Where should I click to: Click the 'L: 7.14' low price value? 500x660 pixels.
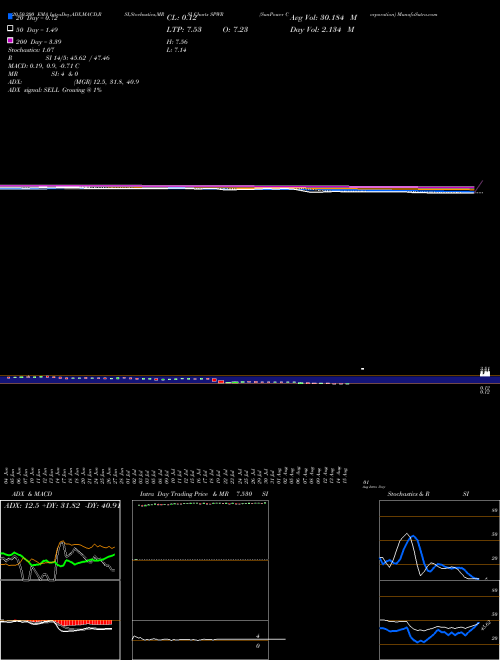[177, 50]
